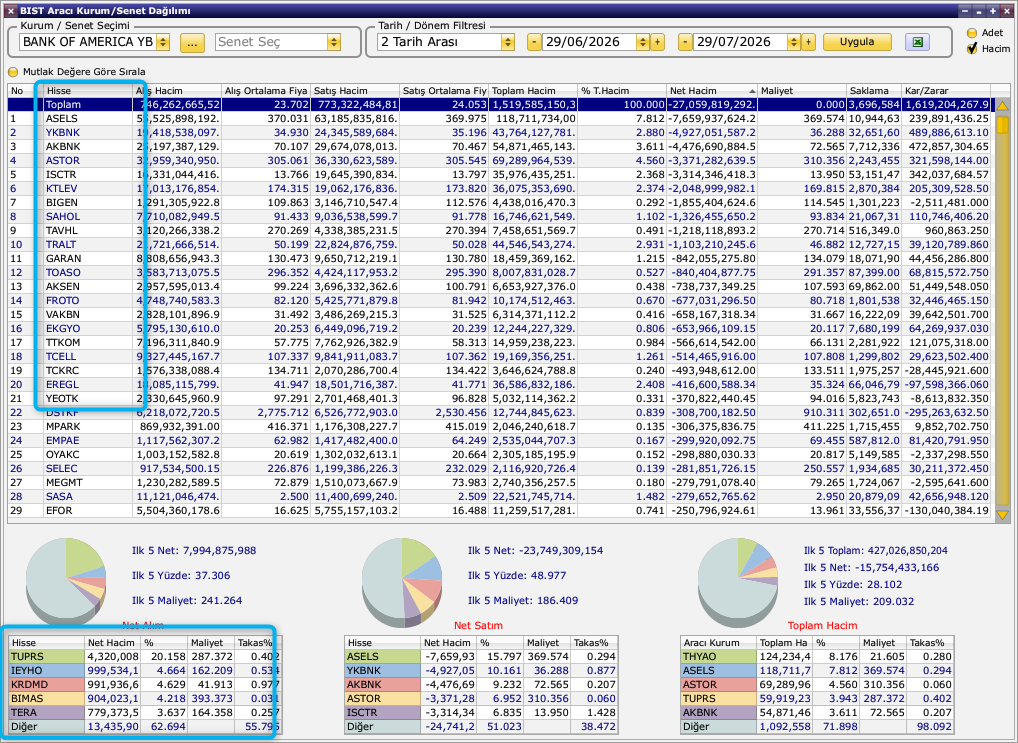
Task: Select the ASELS row in main table
Action: pos(500,119)
